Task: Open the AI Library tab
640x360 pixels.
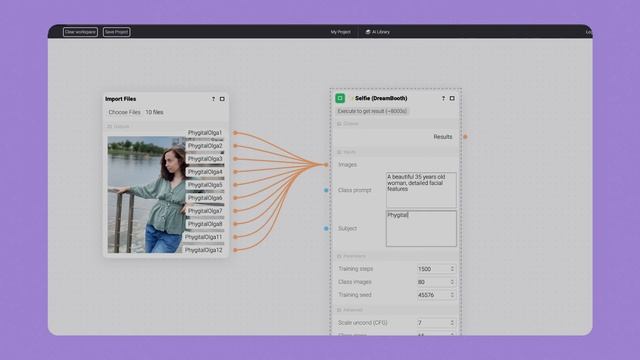Action: (x=378, y=32)
